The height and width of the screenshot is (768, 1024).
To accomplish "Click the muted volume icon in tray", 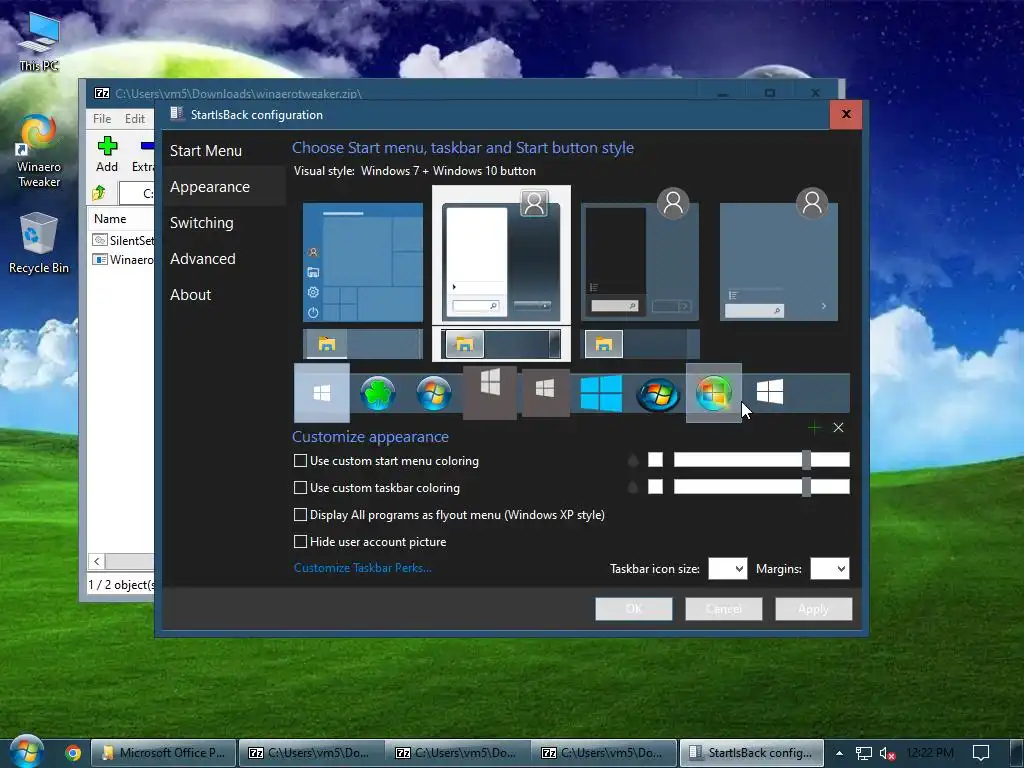I will click(887, 754).
